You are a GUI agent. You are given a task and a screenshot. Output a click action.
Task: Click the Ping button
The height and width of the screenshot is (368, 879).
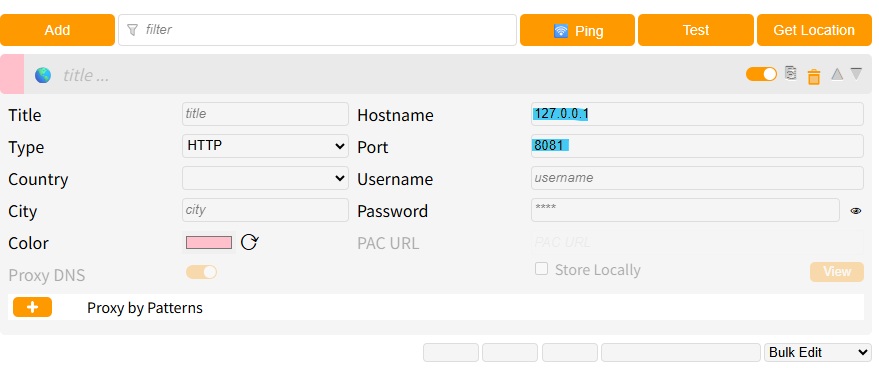577,30
